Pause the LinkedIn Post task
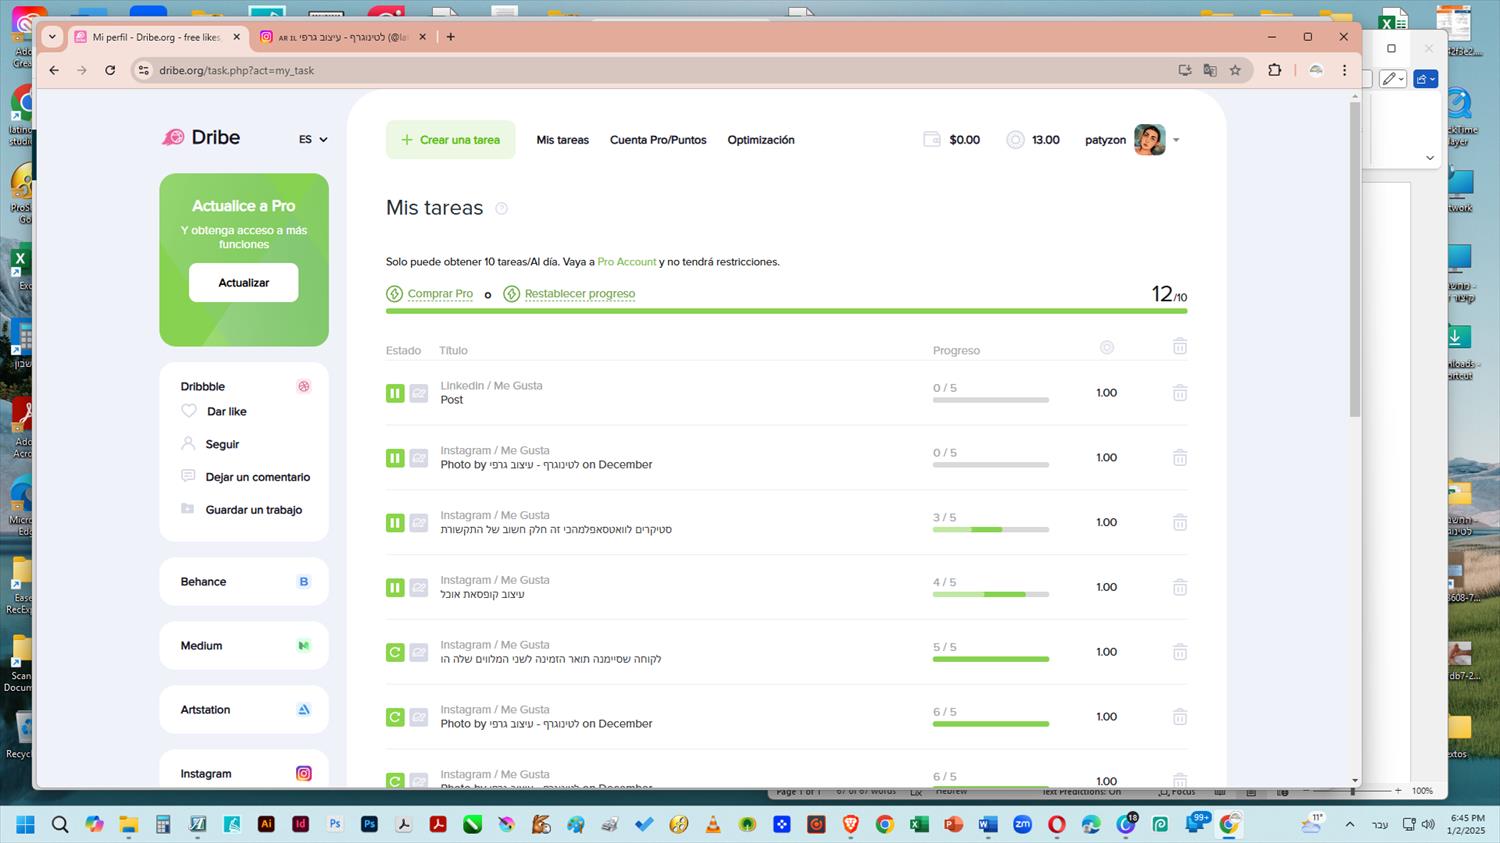1500x843 pixels. [395, 393]
